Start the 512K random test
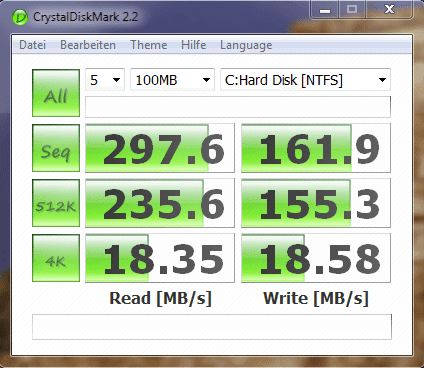424x368 pixels. tap(56, 203)
